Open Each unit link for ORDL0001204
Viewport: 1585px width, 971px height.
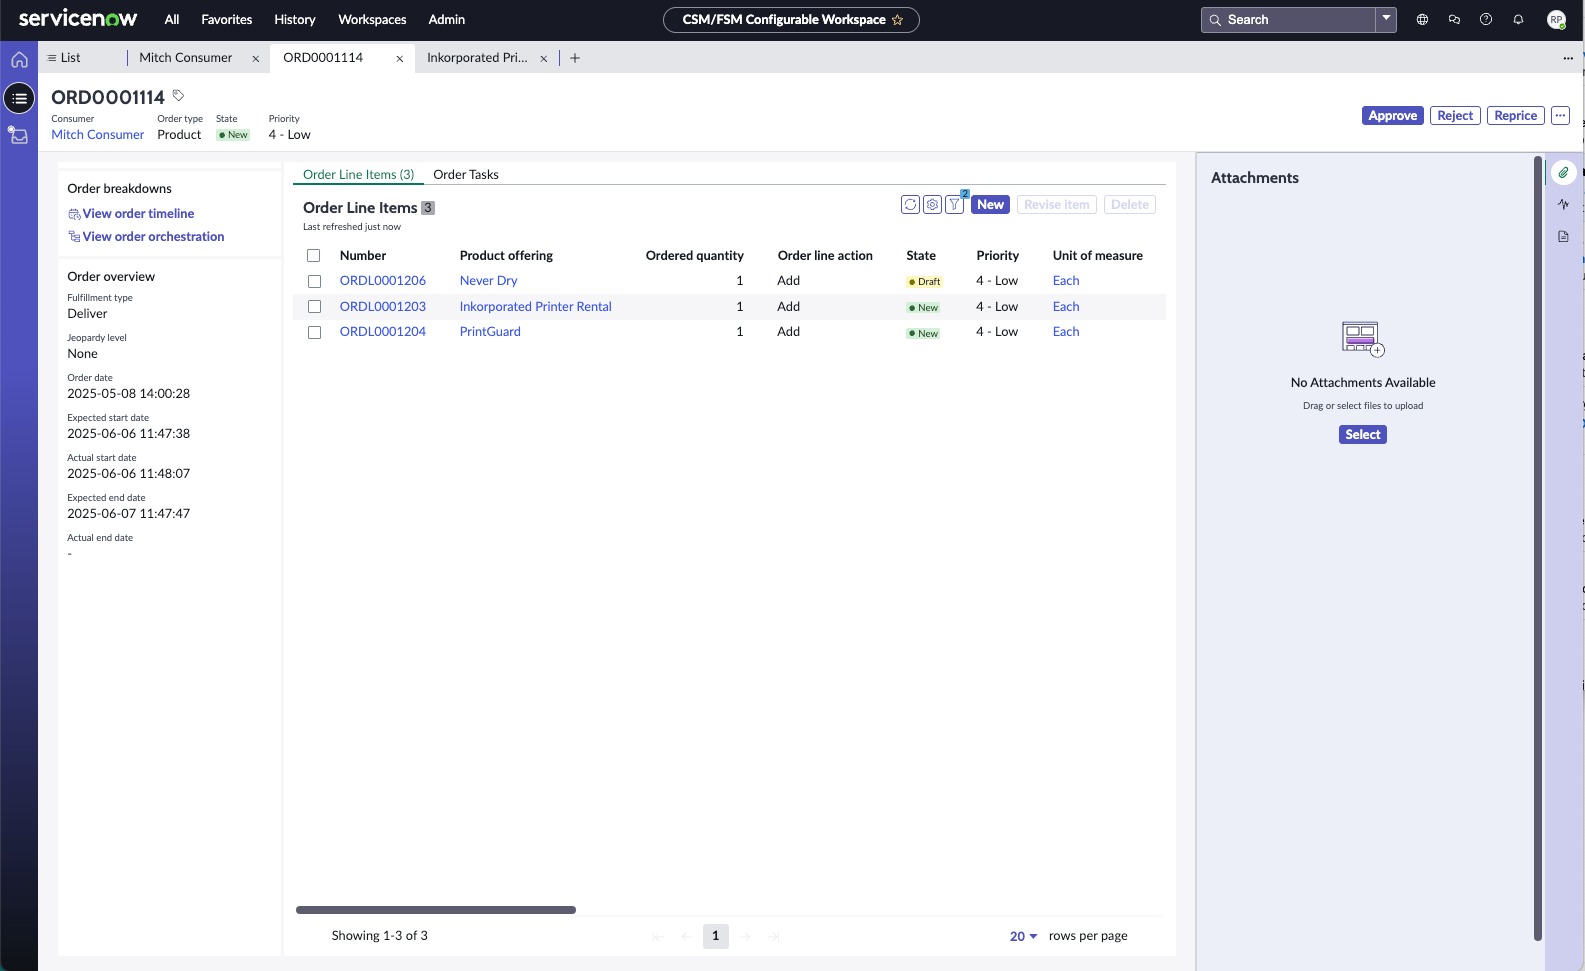coord(1066,332)
